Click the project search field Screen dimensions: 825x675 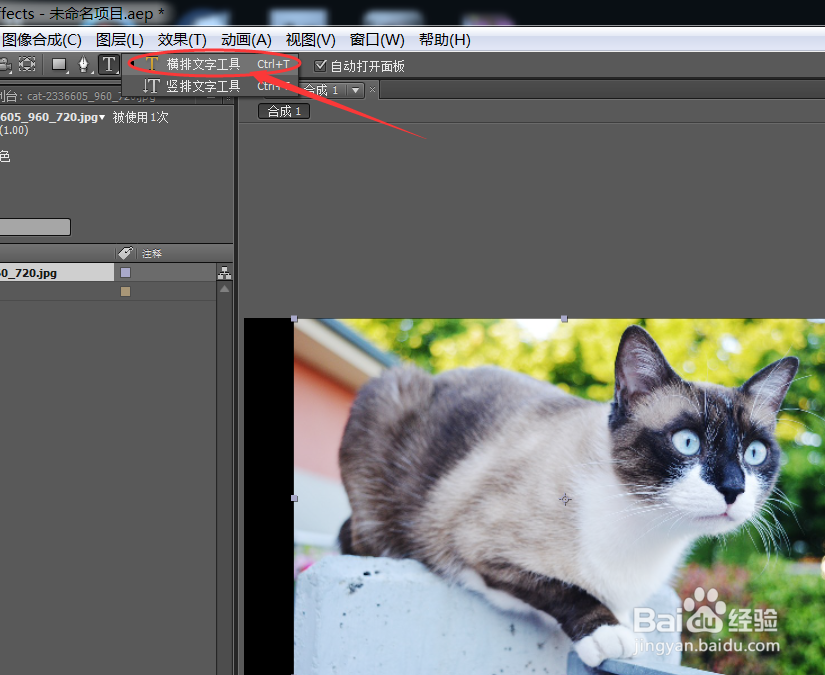click(x=35, y=227)
